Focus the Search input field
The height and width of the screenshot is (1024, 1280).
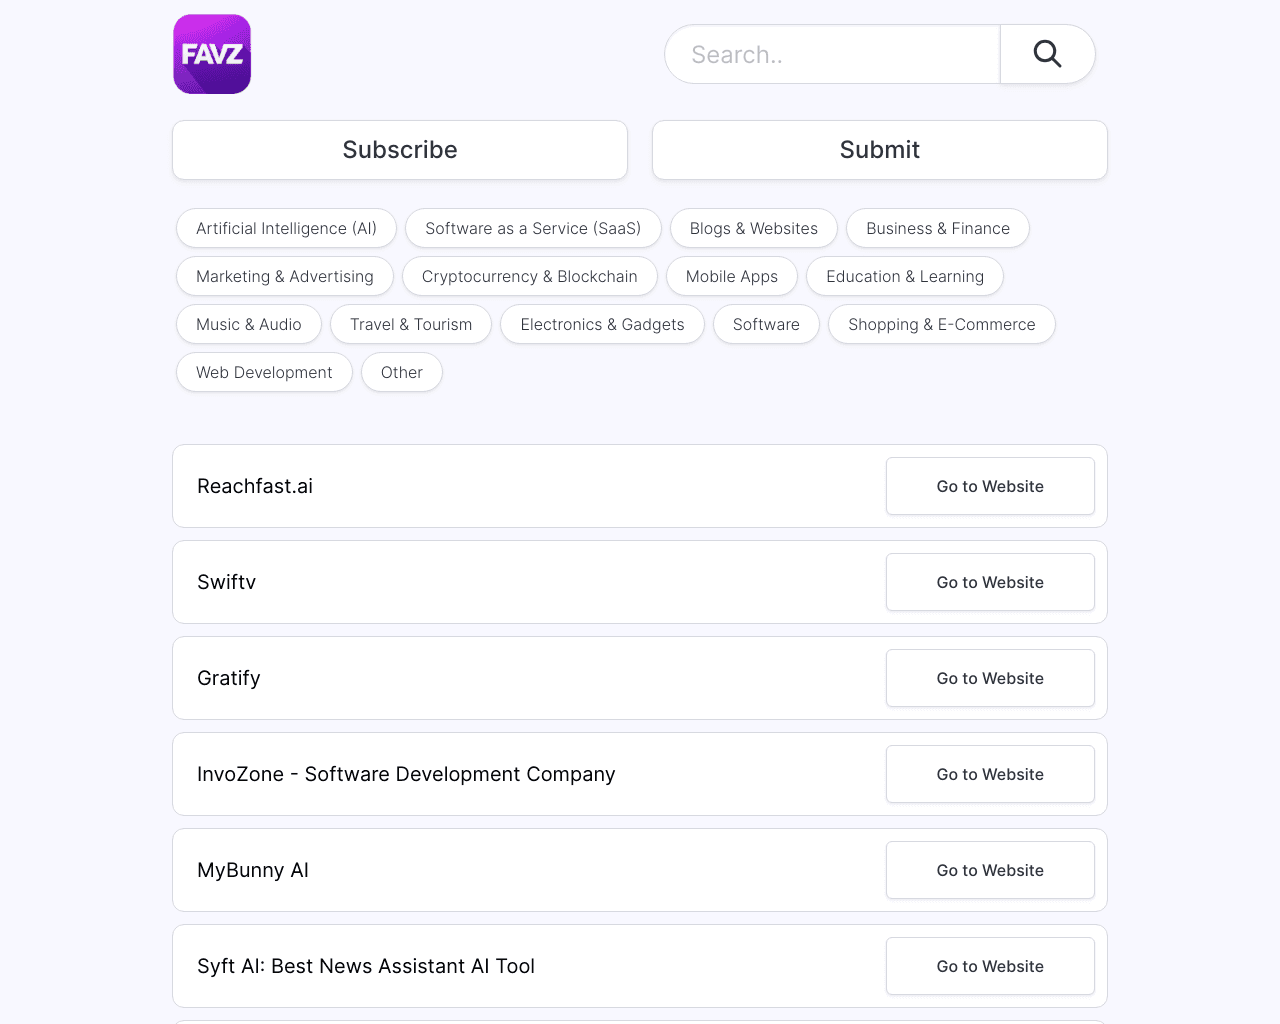coord(832,54)
